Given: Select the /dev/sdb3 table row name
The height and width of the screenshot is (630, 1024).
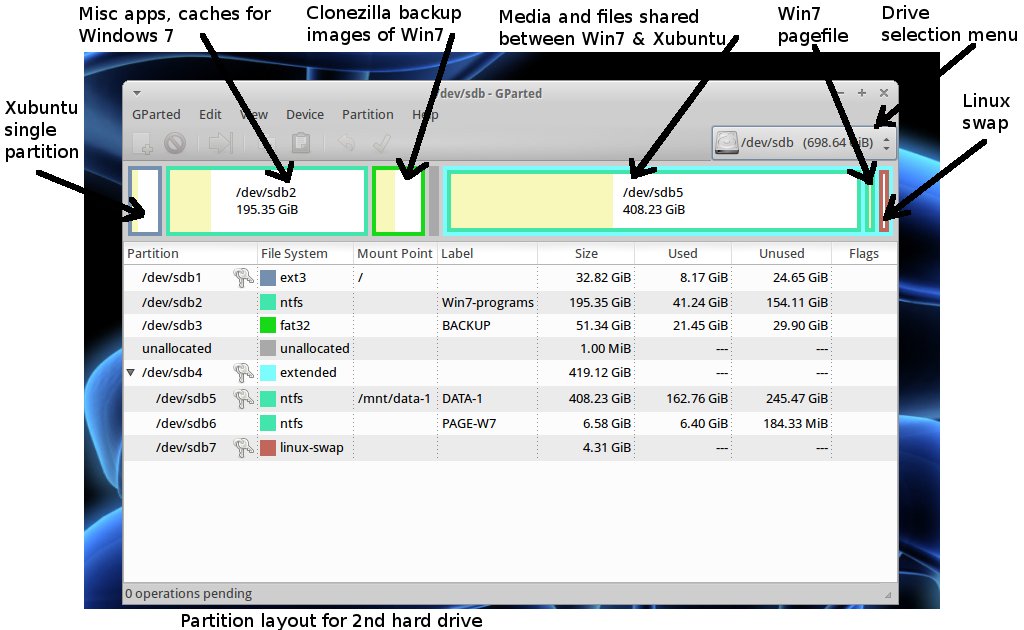Looking at the screenshot, I should click(172, 325).
